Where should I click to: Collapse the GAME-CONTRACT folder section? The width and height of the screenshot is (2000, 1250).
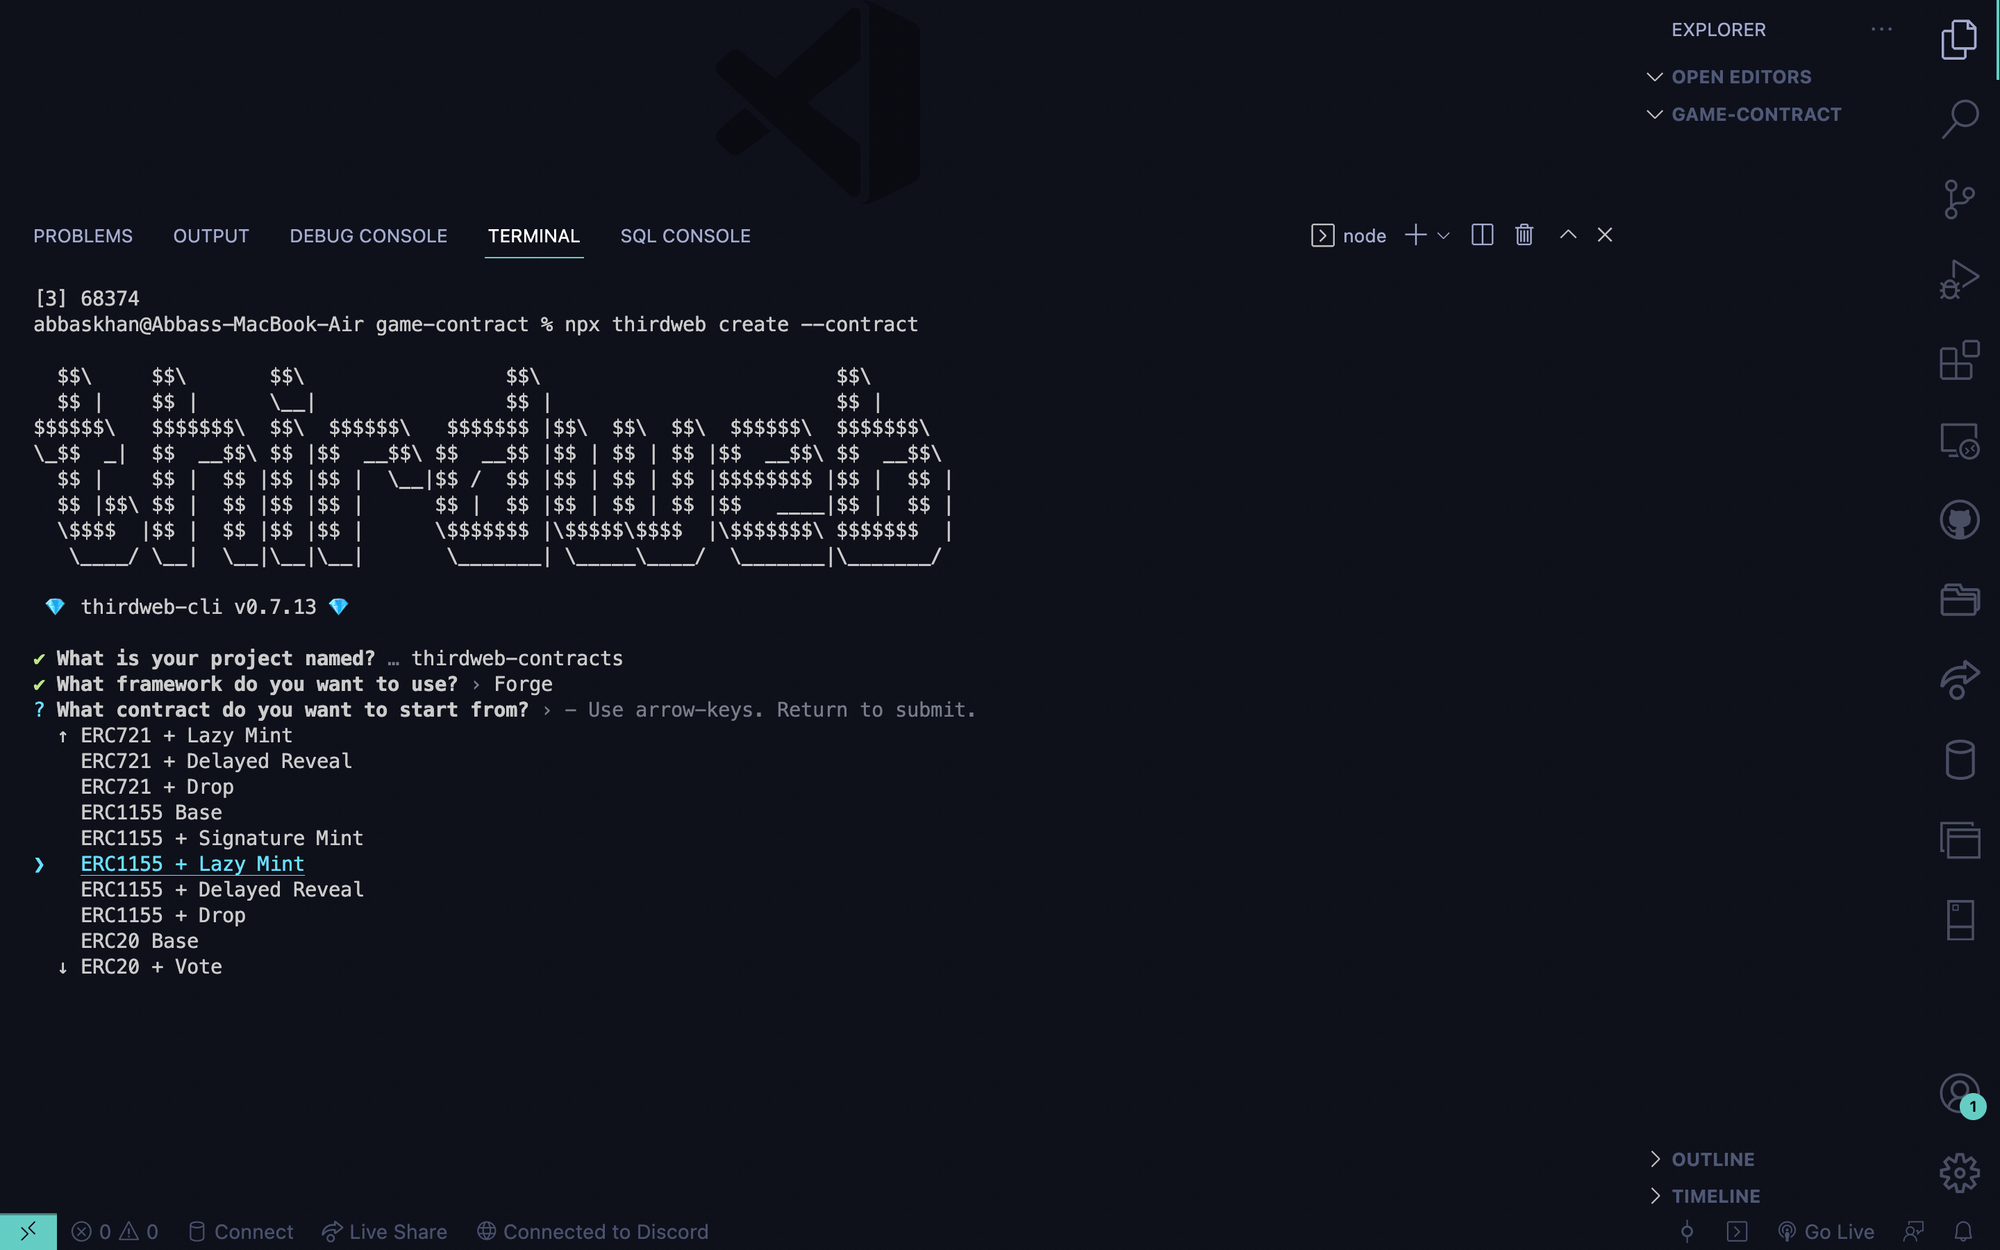click(1655, 114)
